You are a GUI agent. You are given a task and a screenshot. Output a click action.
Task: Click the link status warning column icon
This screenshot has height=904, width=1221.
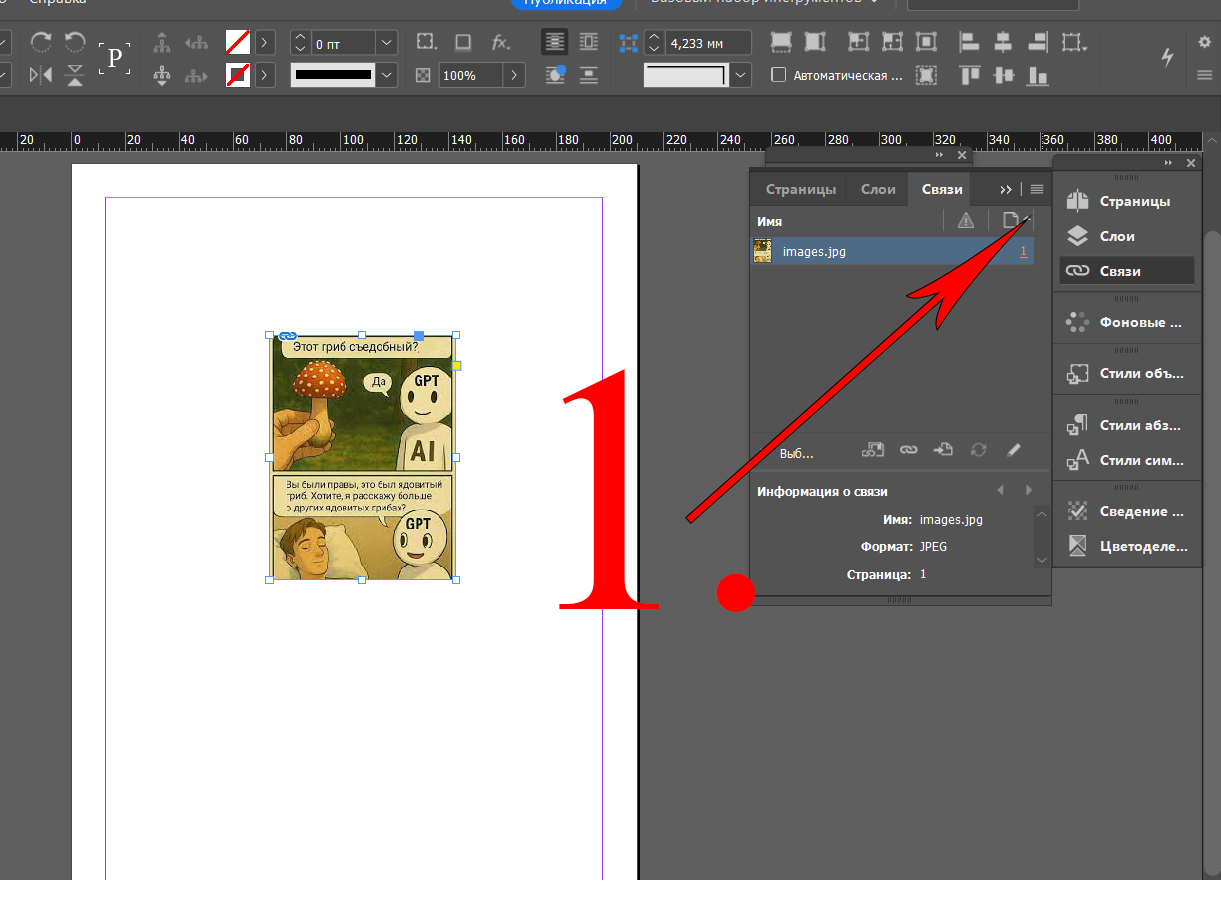(x=965, y=221)
